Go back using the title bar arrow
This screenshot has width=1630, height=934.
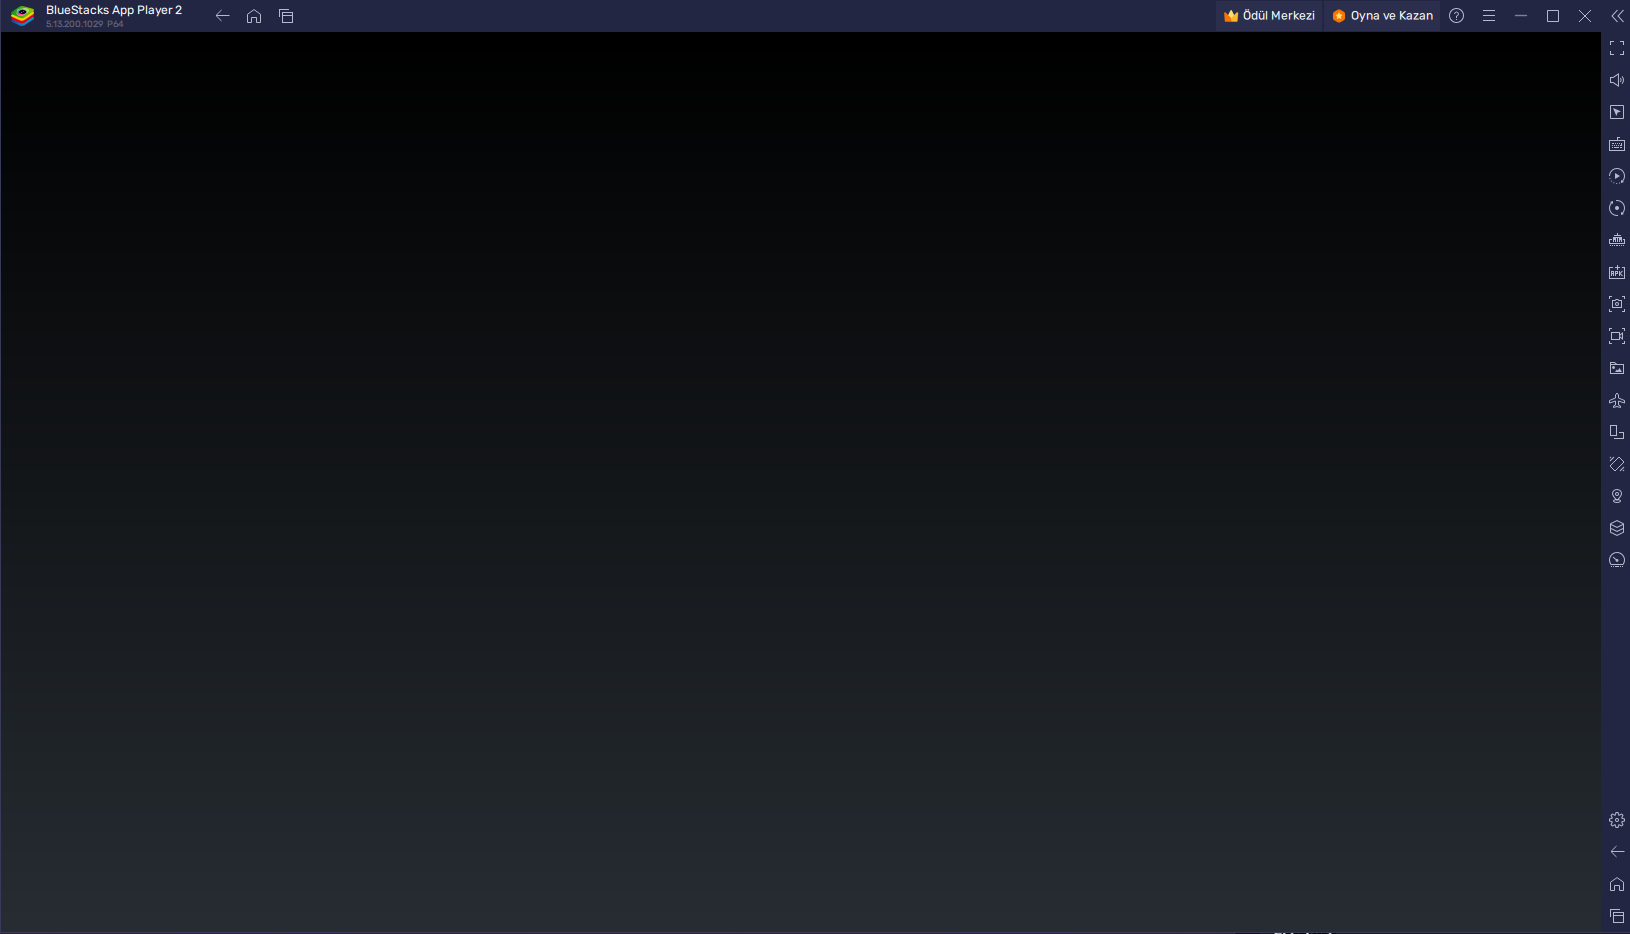[222, 16]
